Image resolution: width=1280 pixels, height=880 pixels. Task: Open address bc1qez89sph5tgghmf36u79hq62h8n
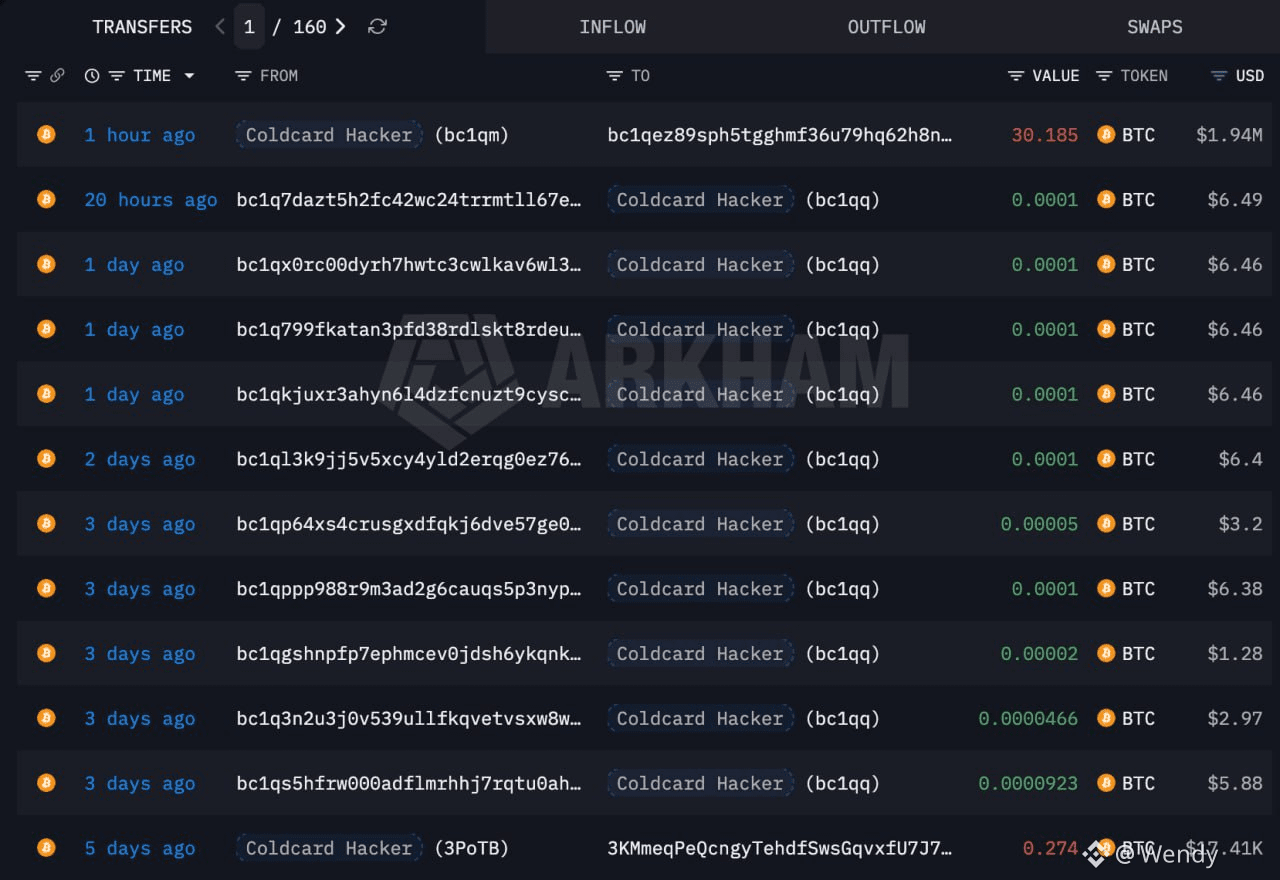[x=780, y=135]
